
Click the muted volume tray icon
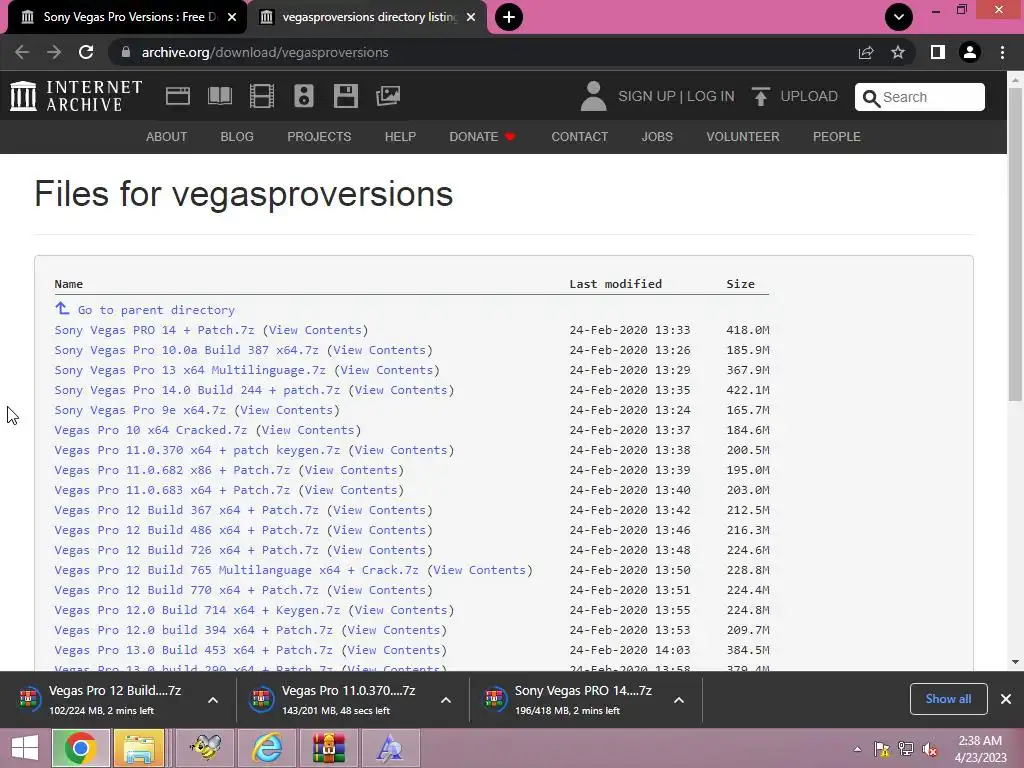(930, 749)
